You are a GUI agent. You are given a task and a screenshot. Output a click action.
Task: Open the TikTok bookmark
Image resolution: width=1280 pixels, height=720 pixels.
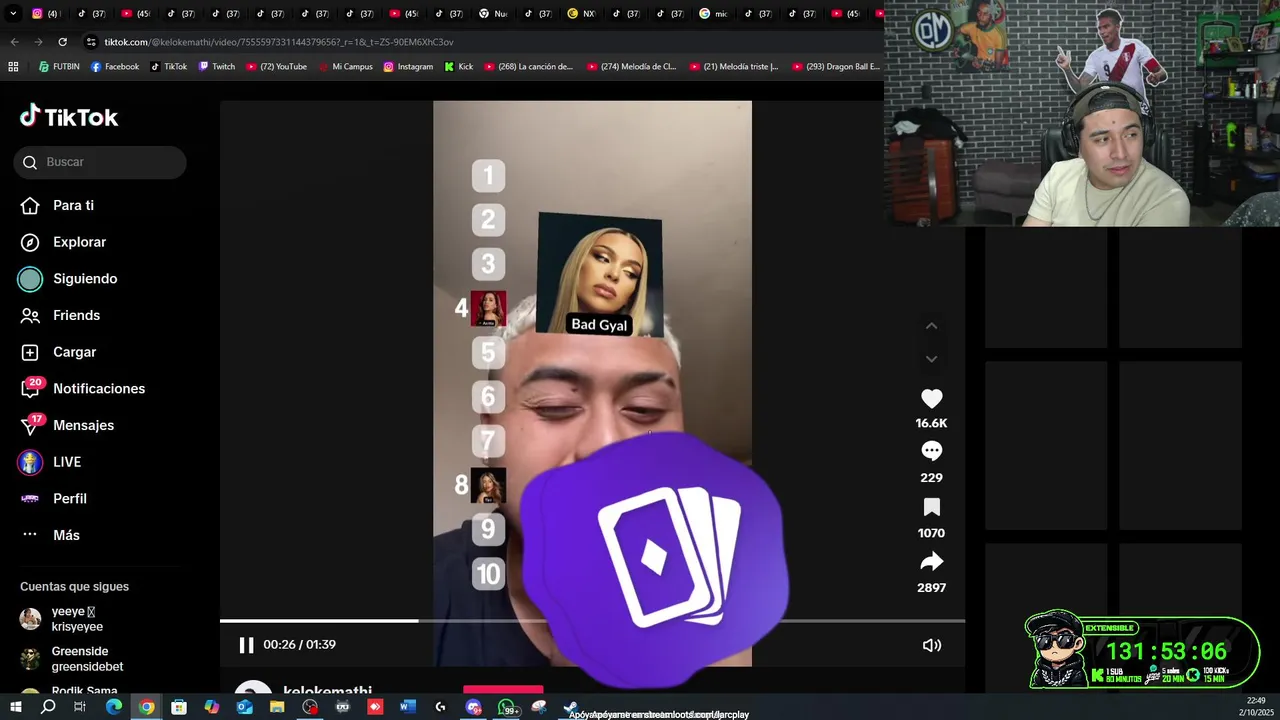[x=169, y=67]
